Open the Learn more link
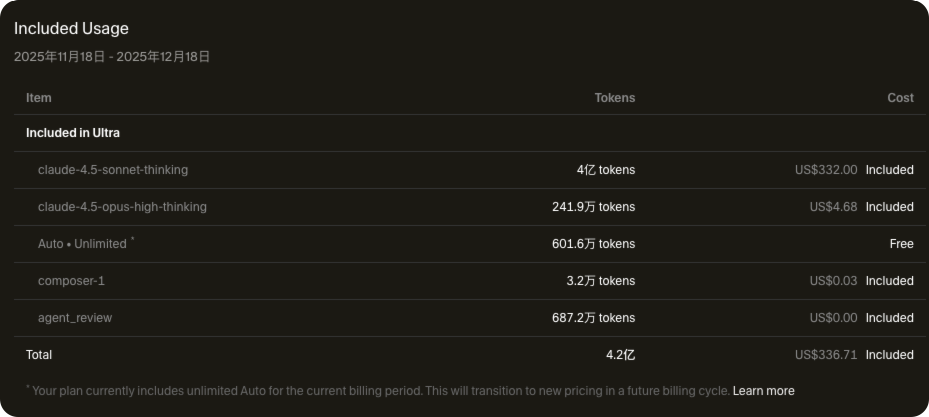This screenshot has height=417, width=929. pos(763,391)
